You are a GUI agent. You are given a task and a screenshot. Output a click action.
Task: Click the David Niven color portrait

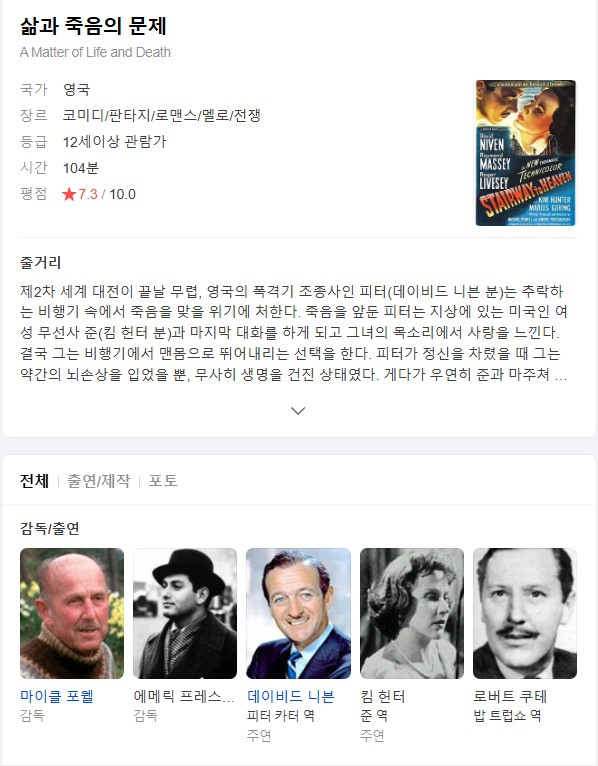click(x=299, y=613)
